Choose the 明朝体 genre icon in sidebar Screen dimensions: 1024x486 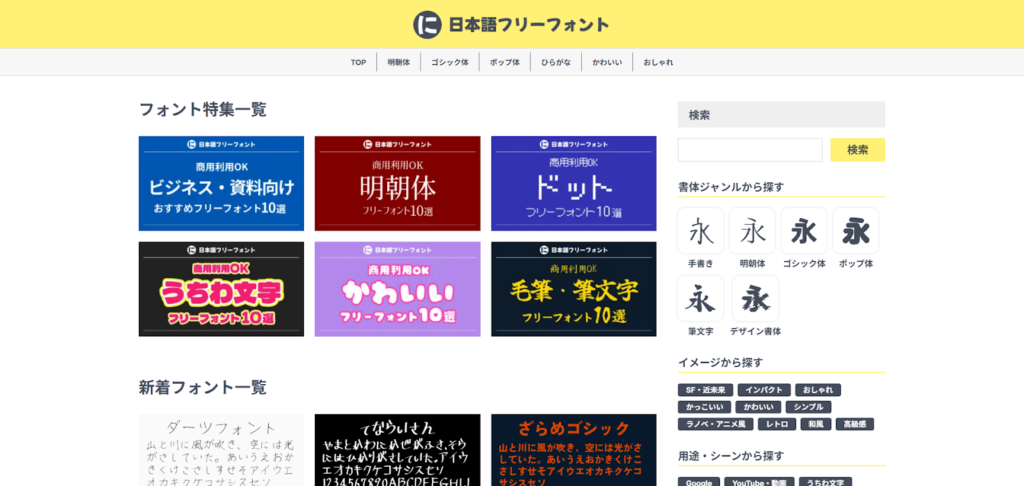(x=752, y=232)
